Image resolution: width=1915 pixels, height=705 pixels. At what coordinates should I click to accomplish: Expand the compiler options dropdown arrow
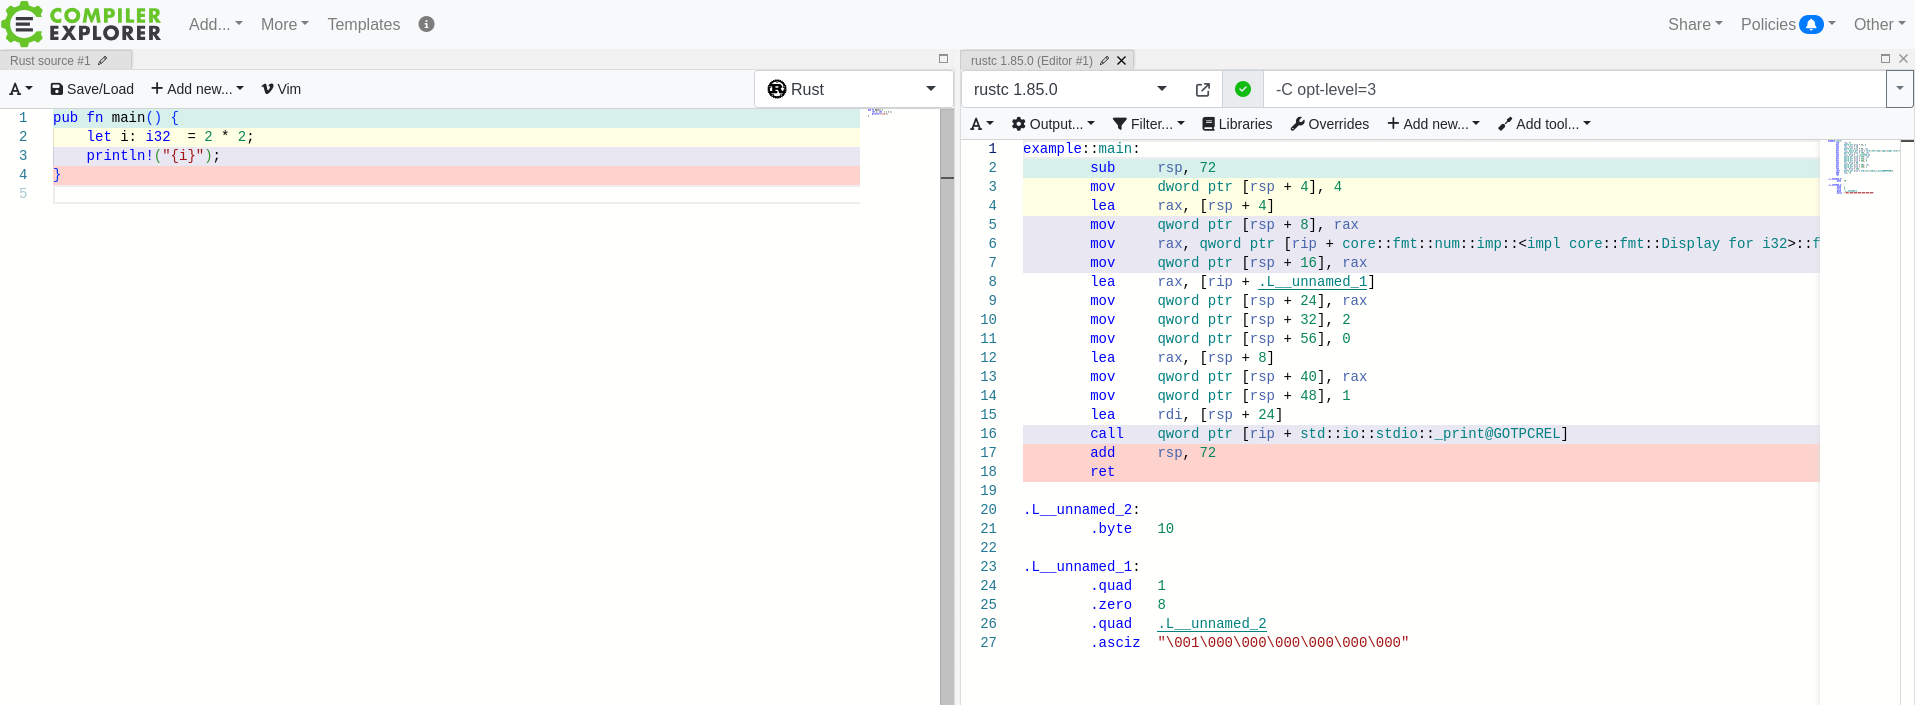(1899, 89)
